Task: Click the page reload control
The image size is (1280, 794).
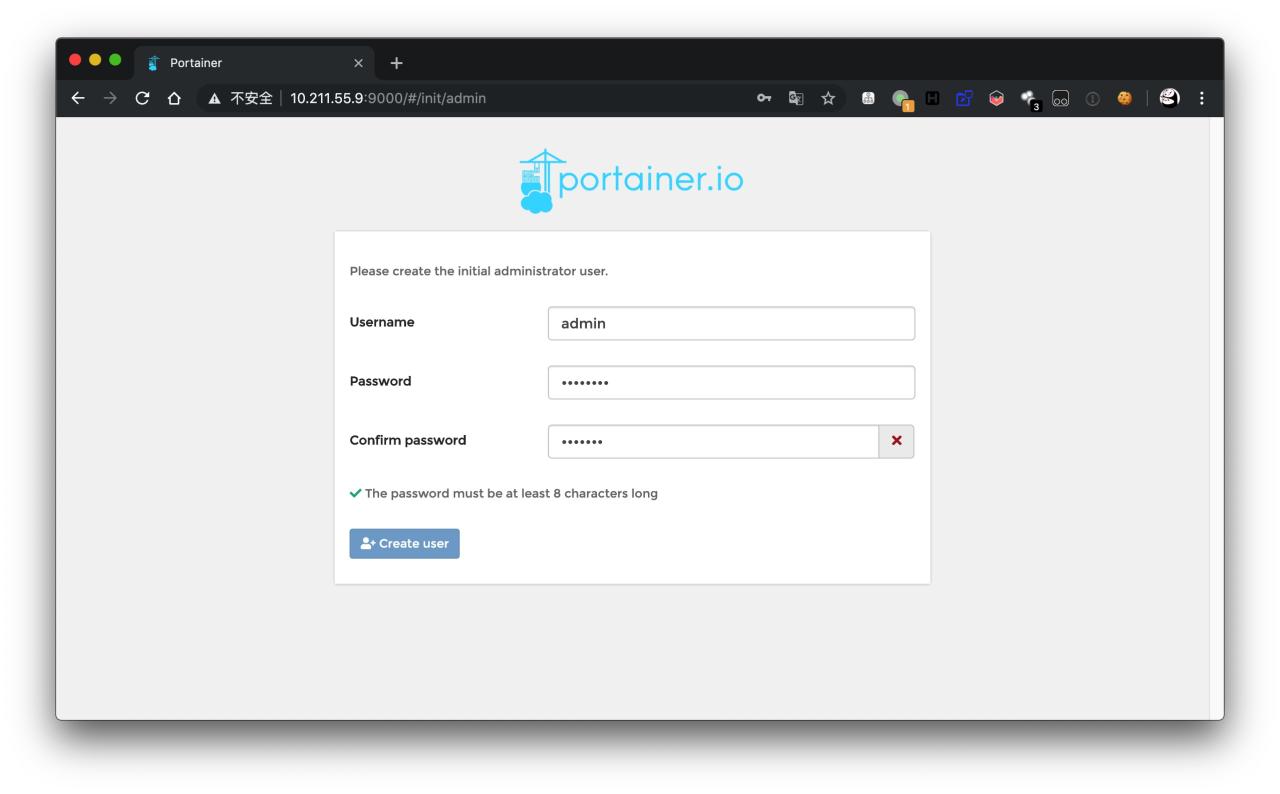Action: click(x=143, y=99)
